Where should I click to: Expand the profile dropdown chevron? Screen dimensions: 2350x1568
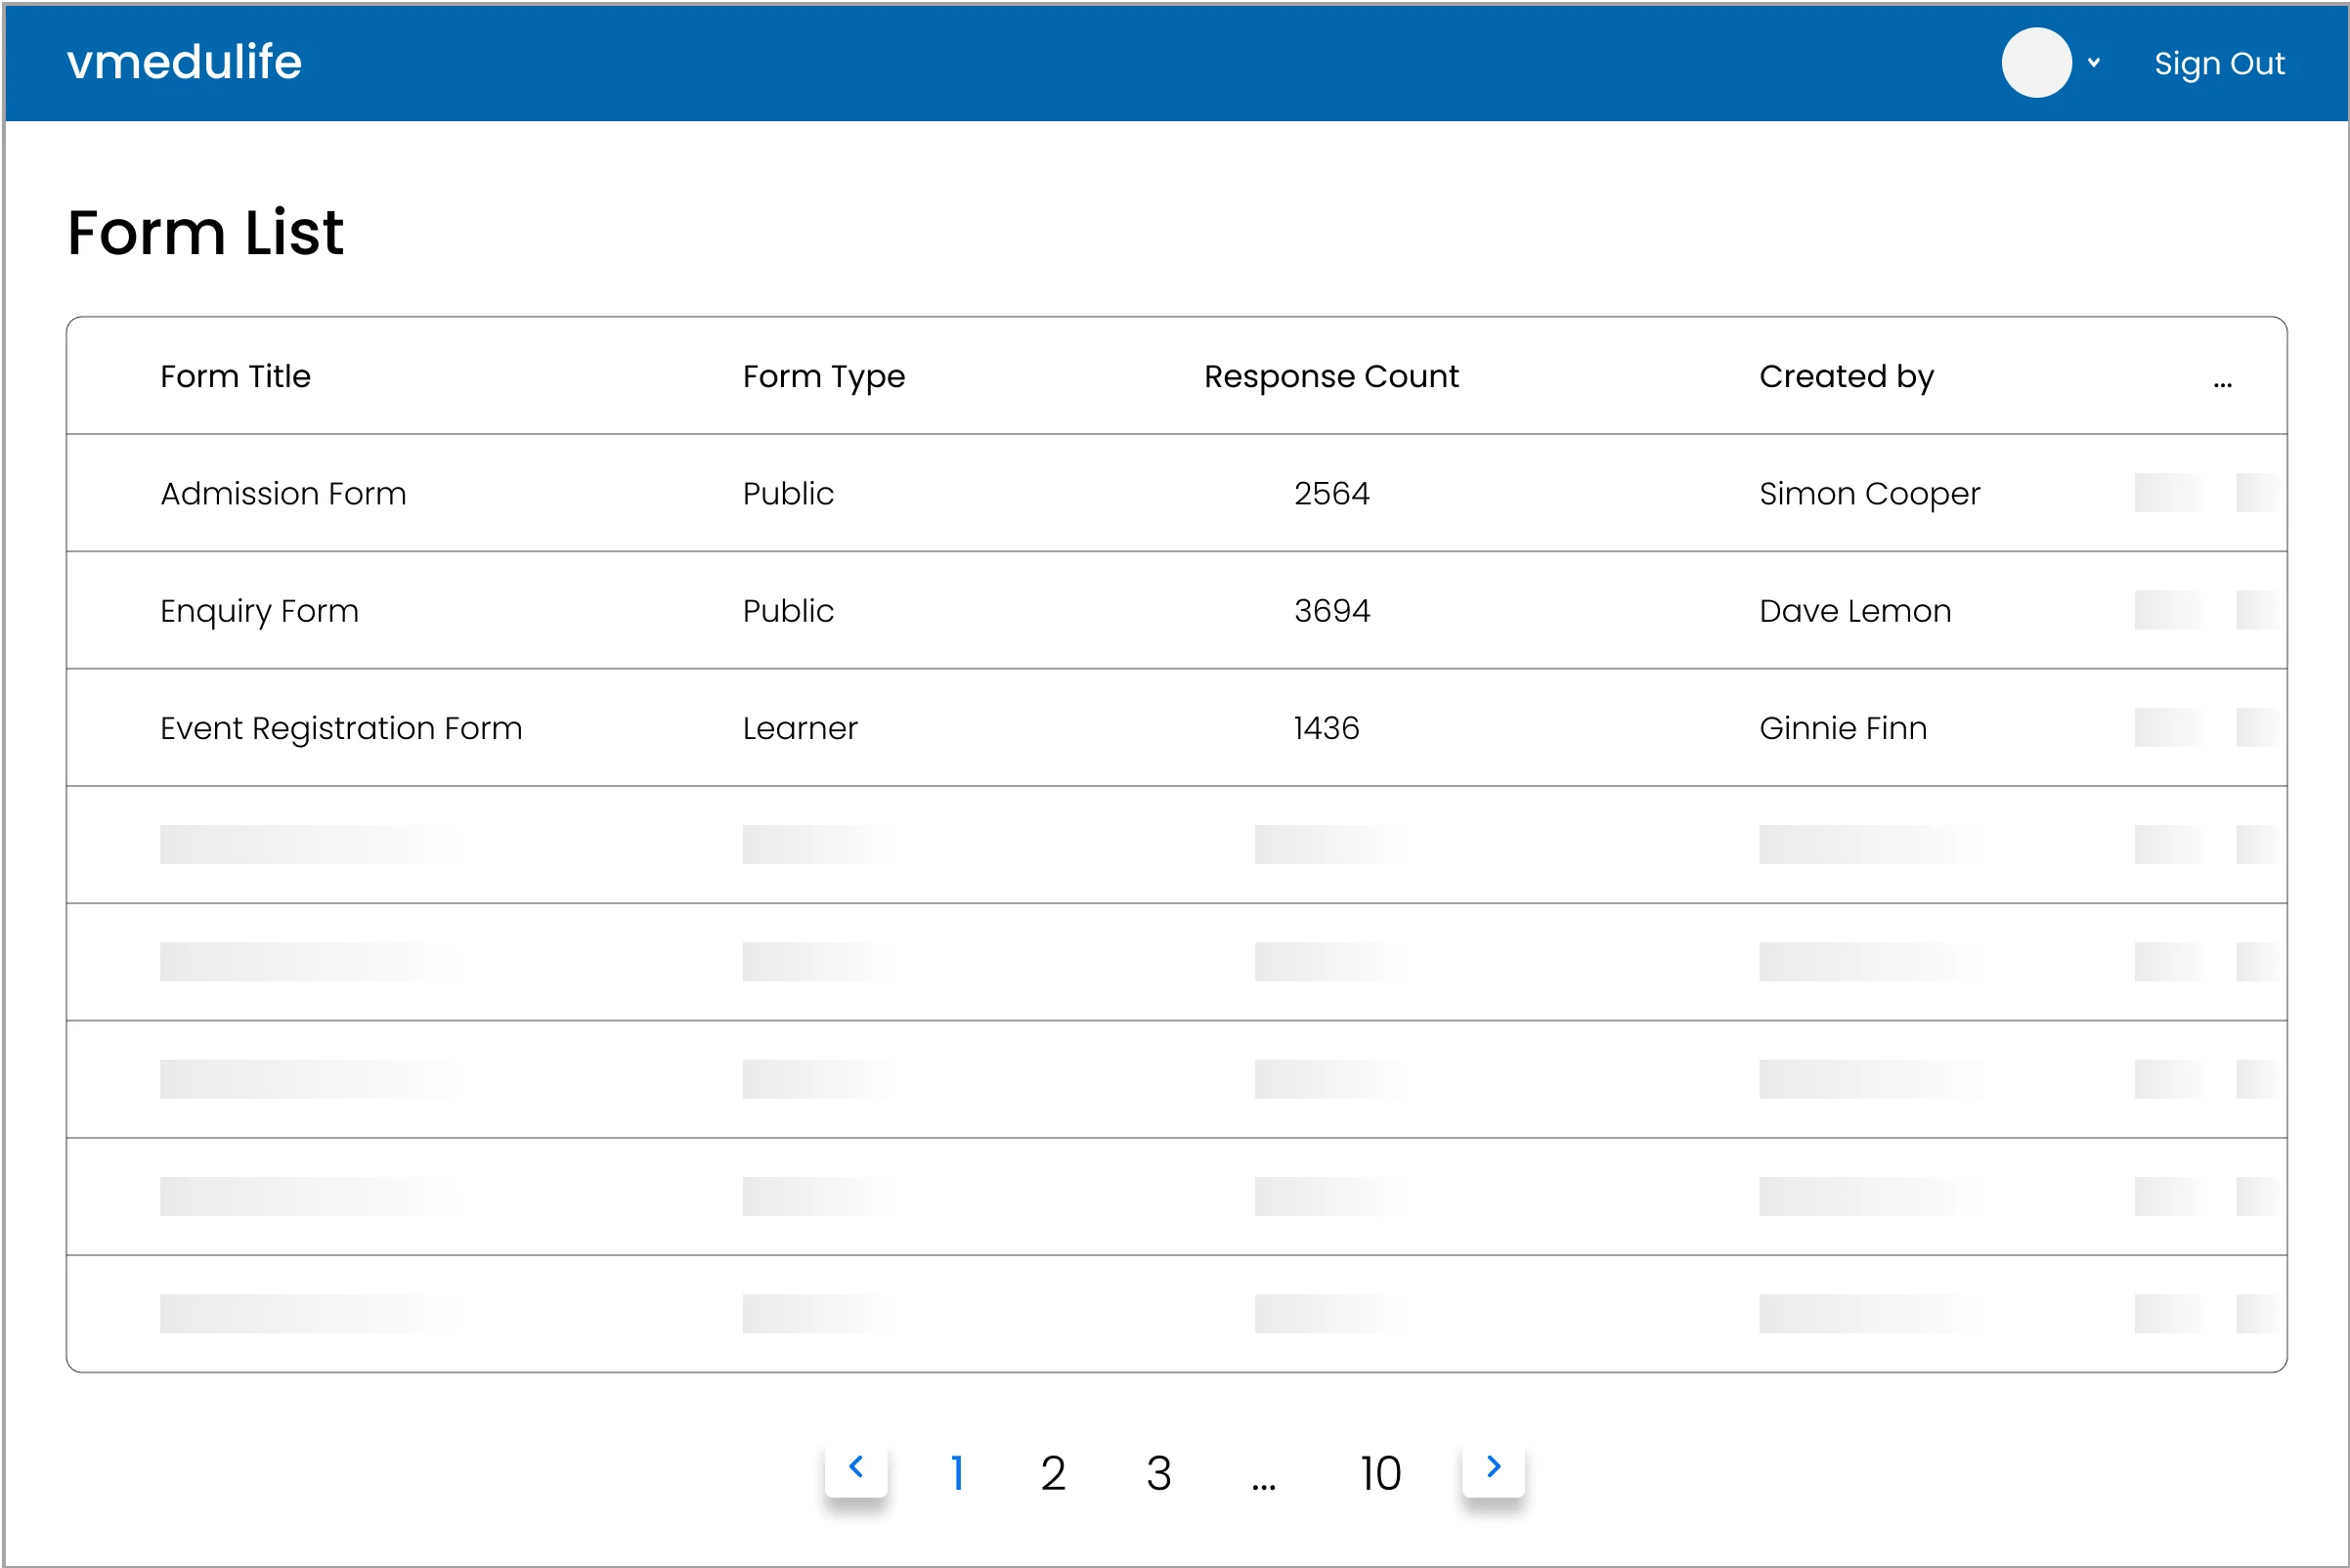pyautogui.click(x=2093, y=63)
